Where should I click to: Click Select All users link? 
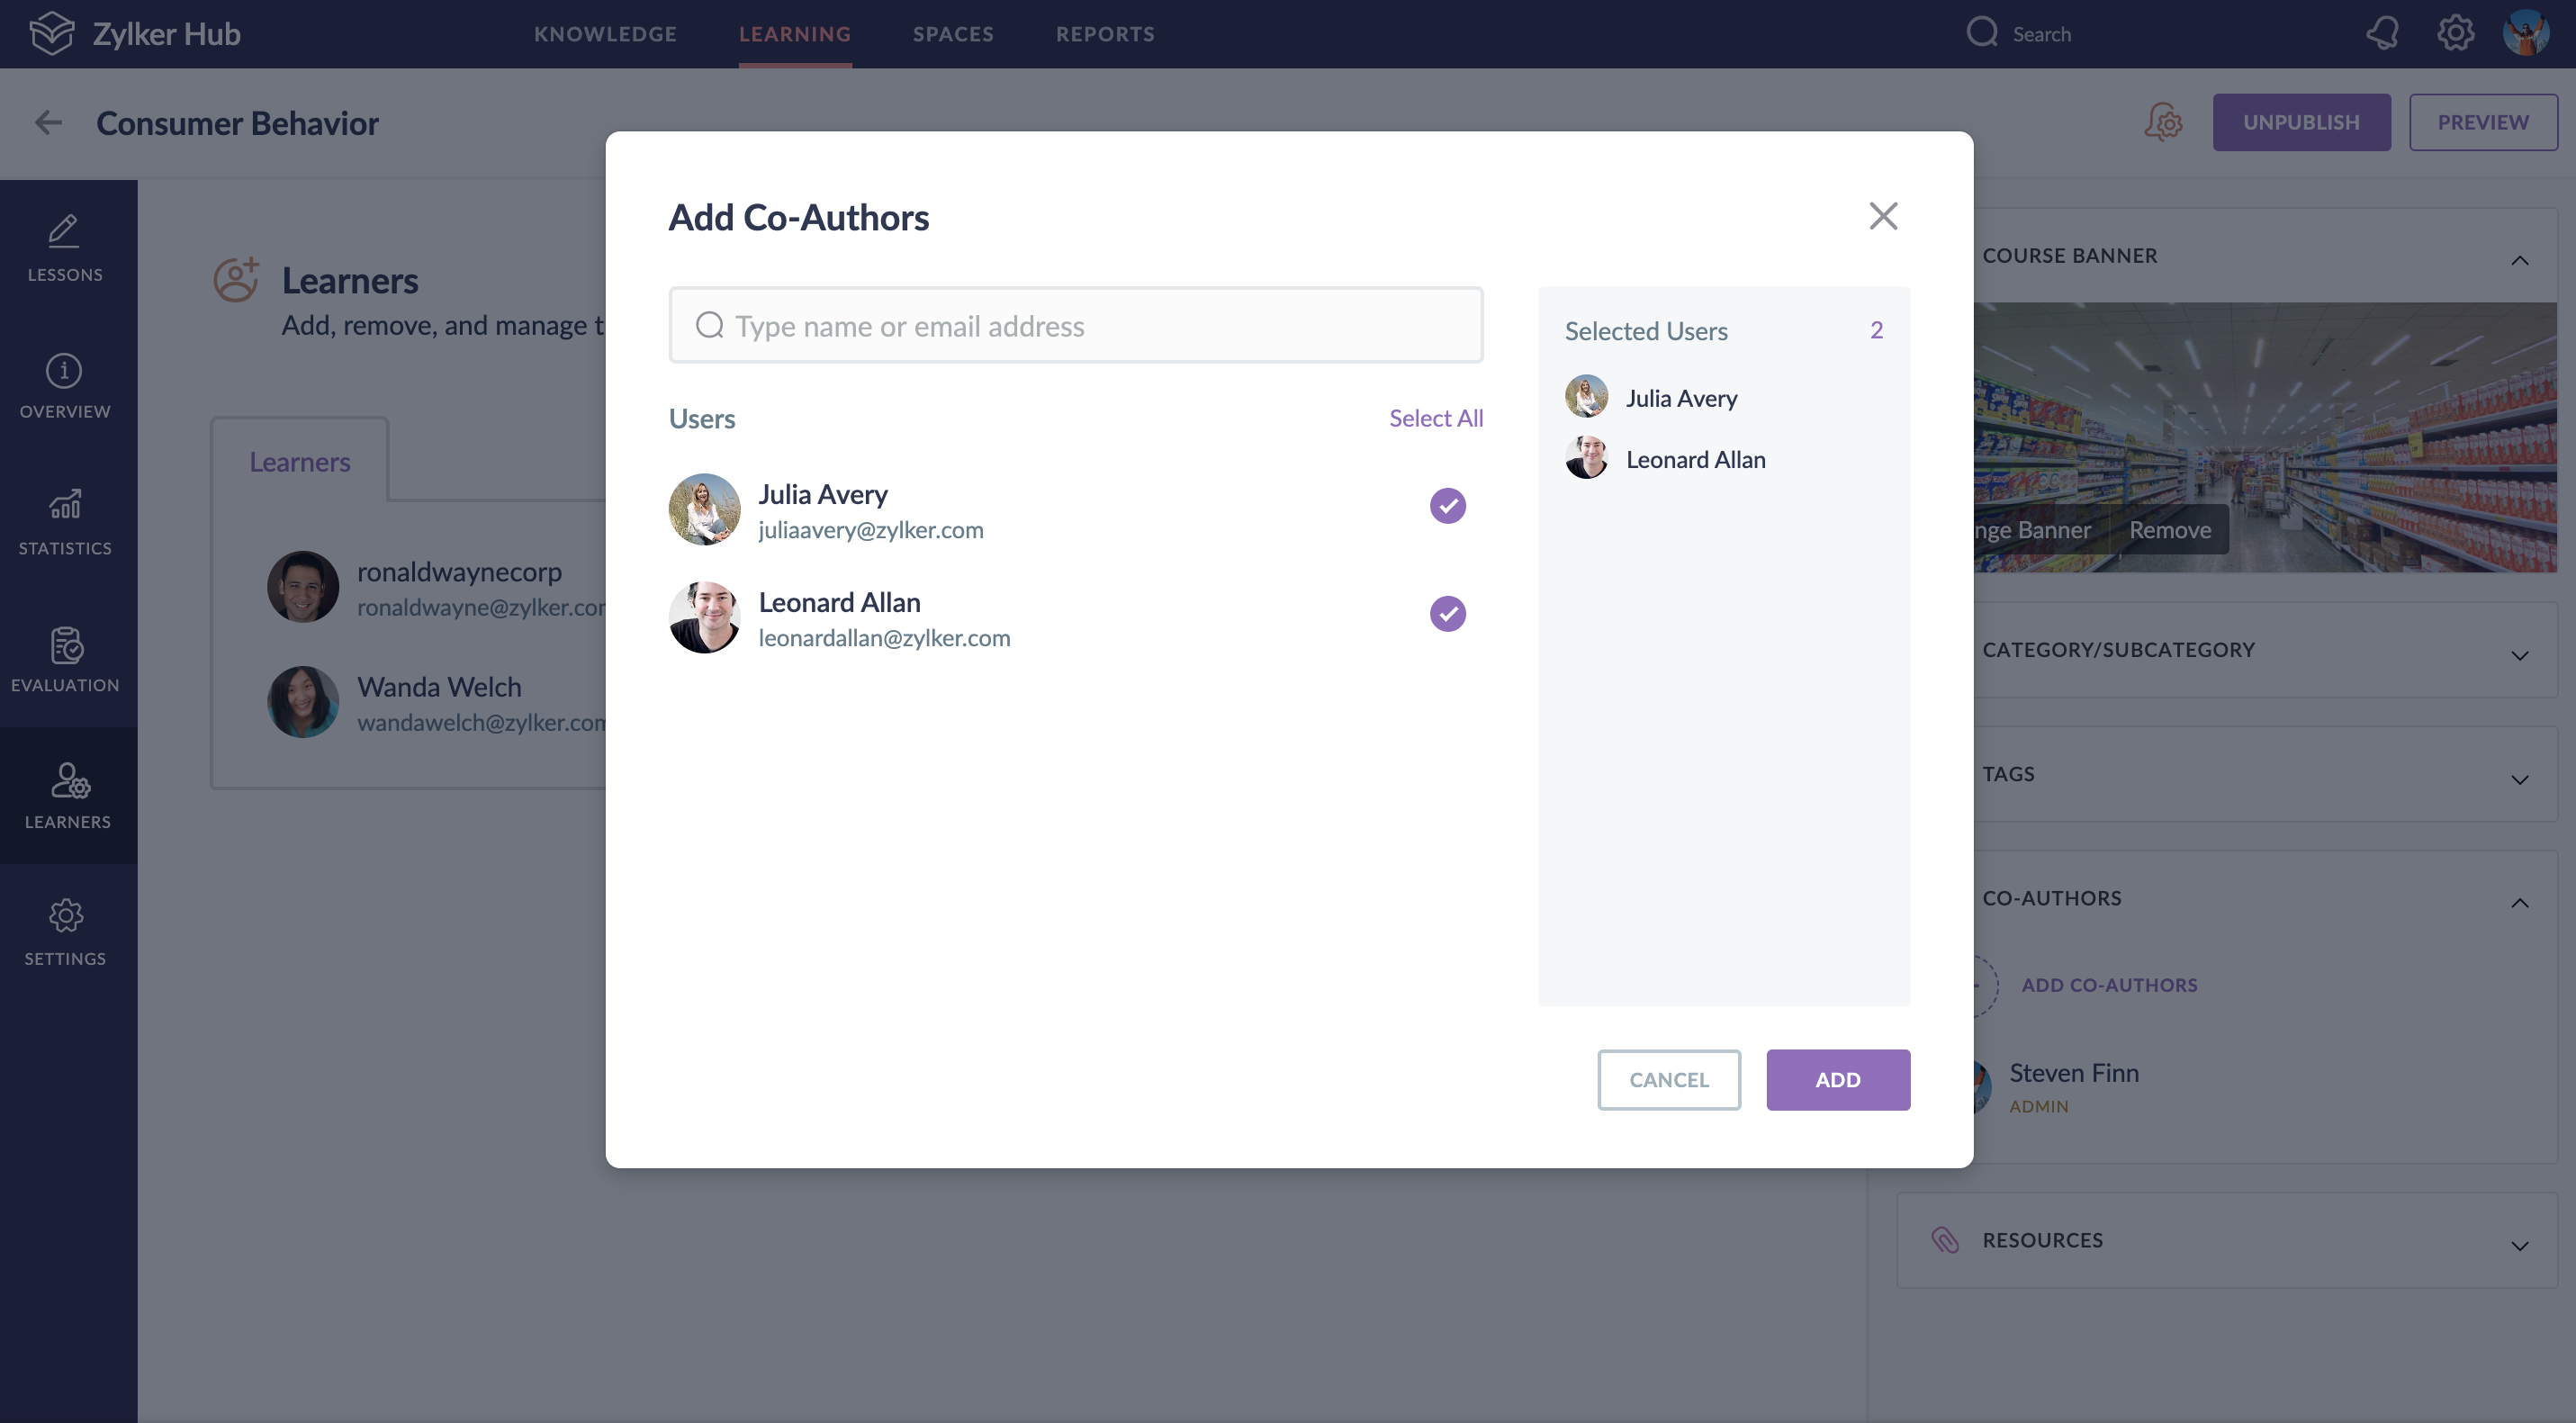coord(1435,418)
